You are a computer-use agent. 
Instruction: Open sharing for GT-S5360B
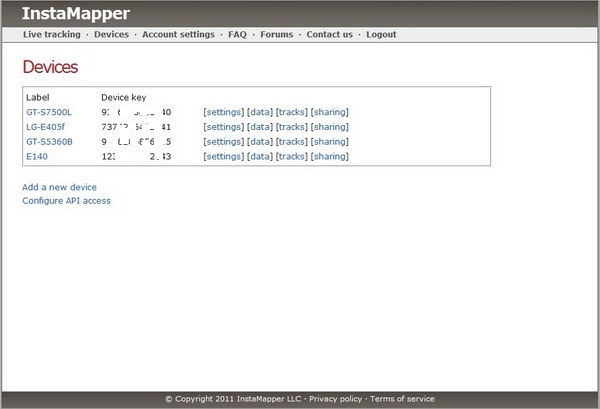pyautogui.click(x=329, y=142)
